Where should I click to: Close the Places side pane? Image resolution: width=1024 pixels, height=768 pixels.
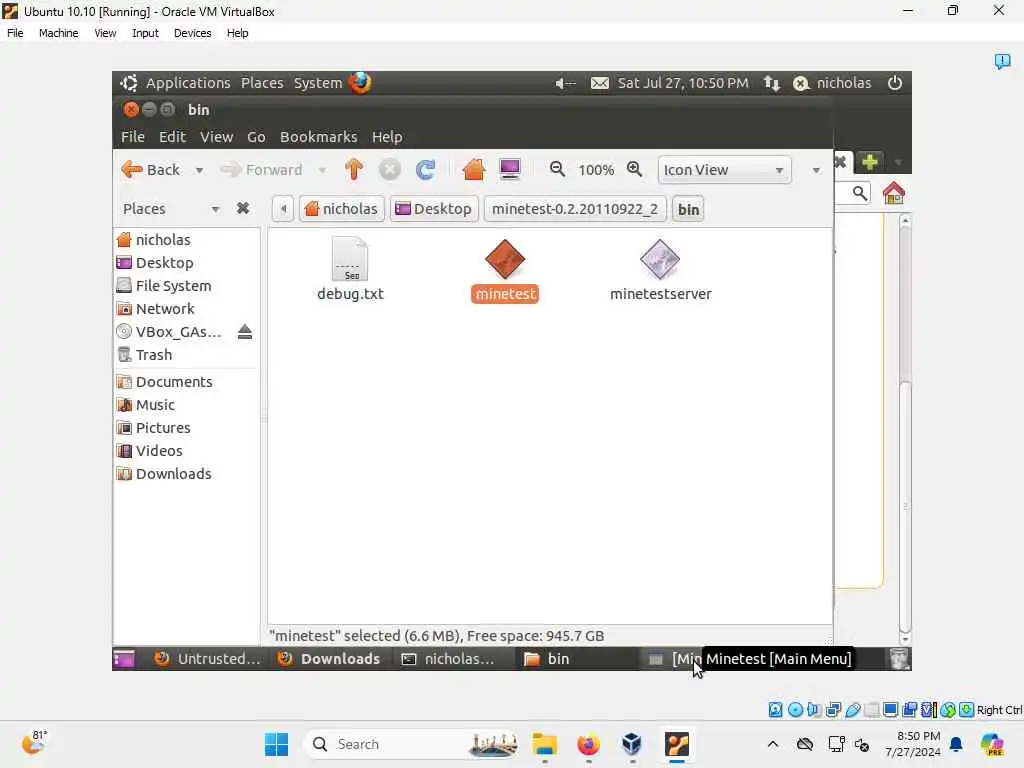pyautogui.click(x=243, y=208)
